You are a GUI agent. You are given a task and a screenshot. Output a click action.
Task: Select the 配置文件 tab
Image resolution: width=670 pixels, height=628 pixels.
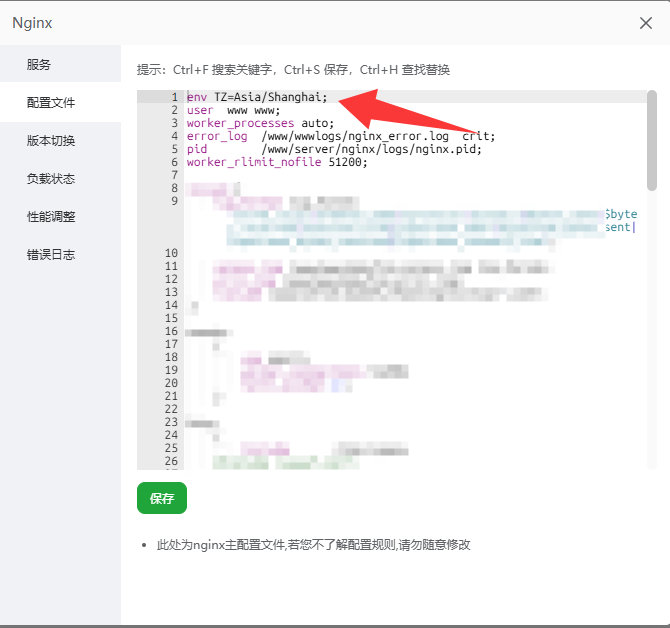(51, 103)
